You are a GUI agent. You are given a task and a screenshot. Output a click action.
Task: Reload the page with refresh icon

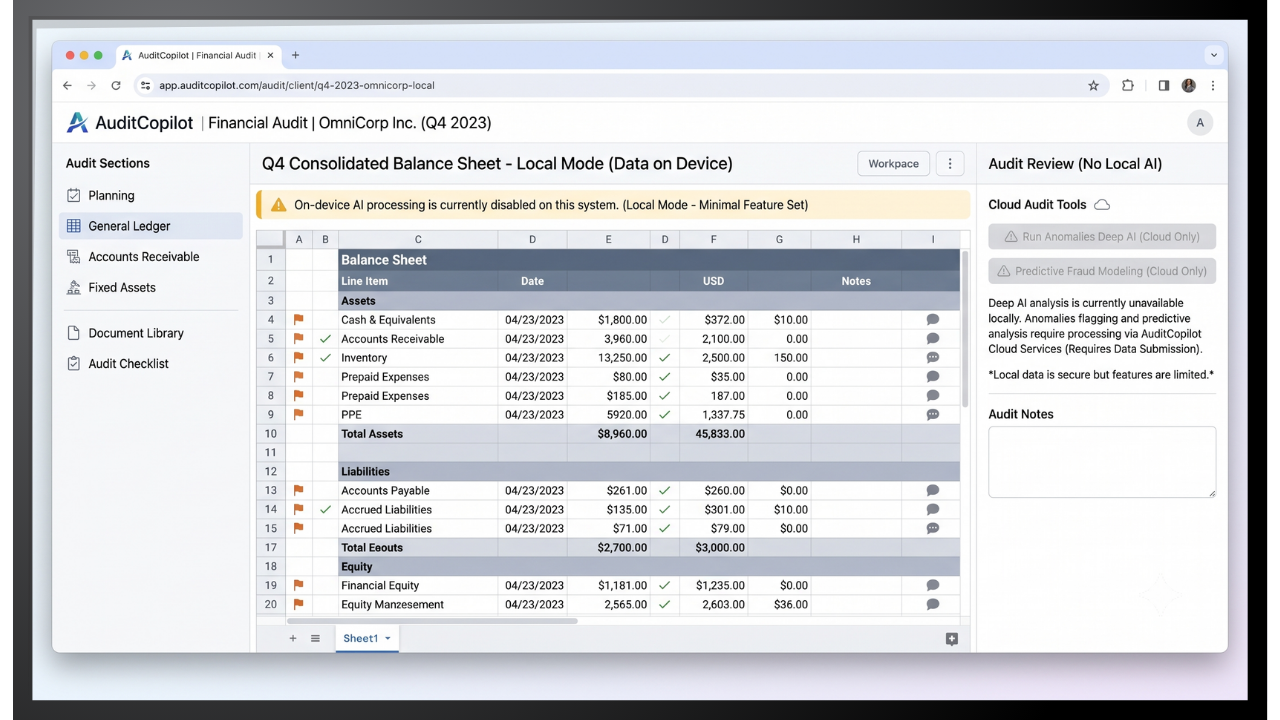(x=116, y=86)
